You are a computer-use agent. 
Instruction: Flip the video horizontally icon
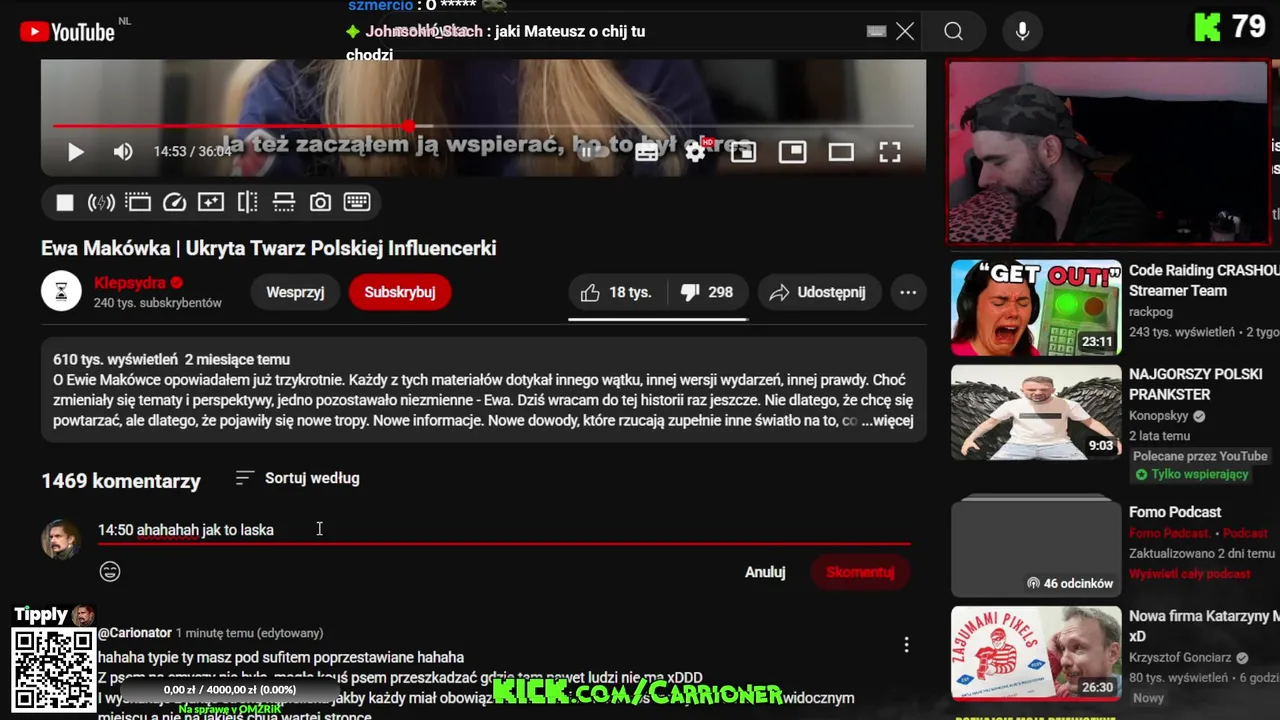pos(248,203)
